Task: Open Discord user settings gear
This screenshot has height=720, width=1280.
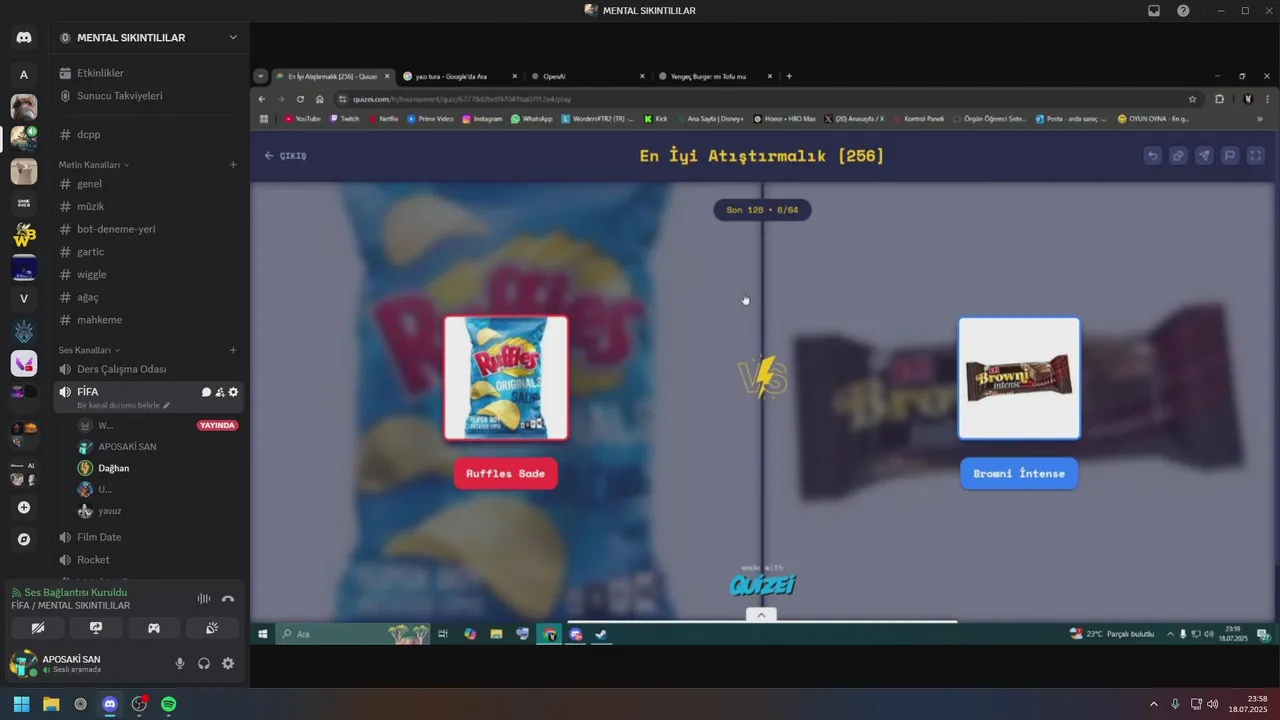Action: 228,663
